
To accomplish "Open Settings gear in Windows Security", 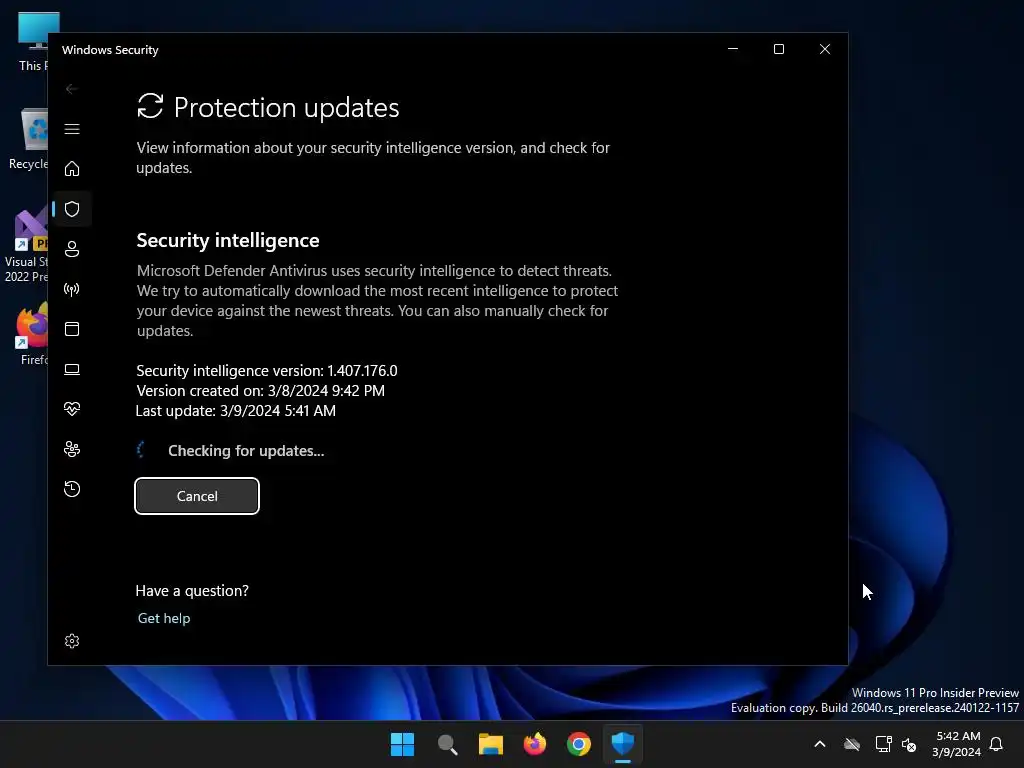I will [72, 641].
